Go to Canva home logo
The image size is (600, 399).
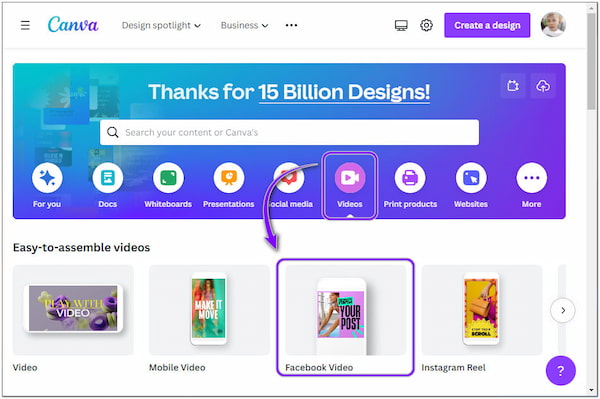tap(73, 25)
